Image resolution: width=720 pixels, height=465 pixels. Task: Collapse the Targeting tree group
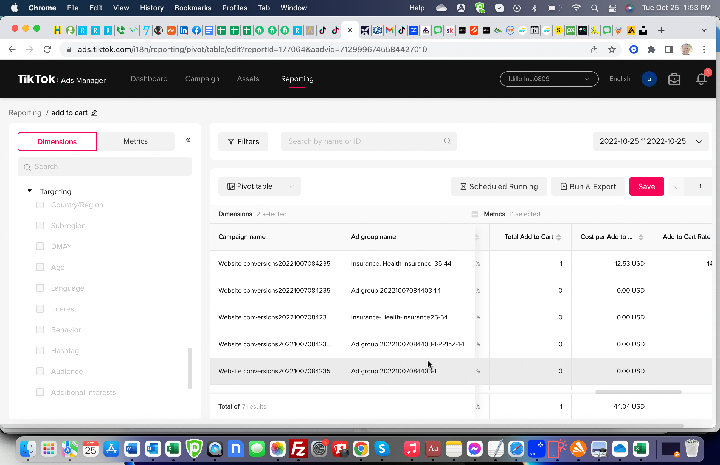(30, 191)
